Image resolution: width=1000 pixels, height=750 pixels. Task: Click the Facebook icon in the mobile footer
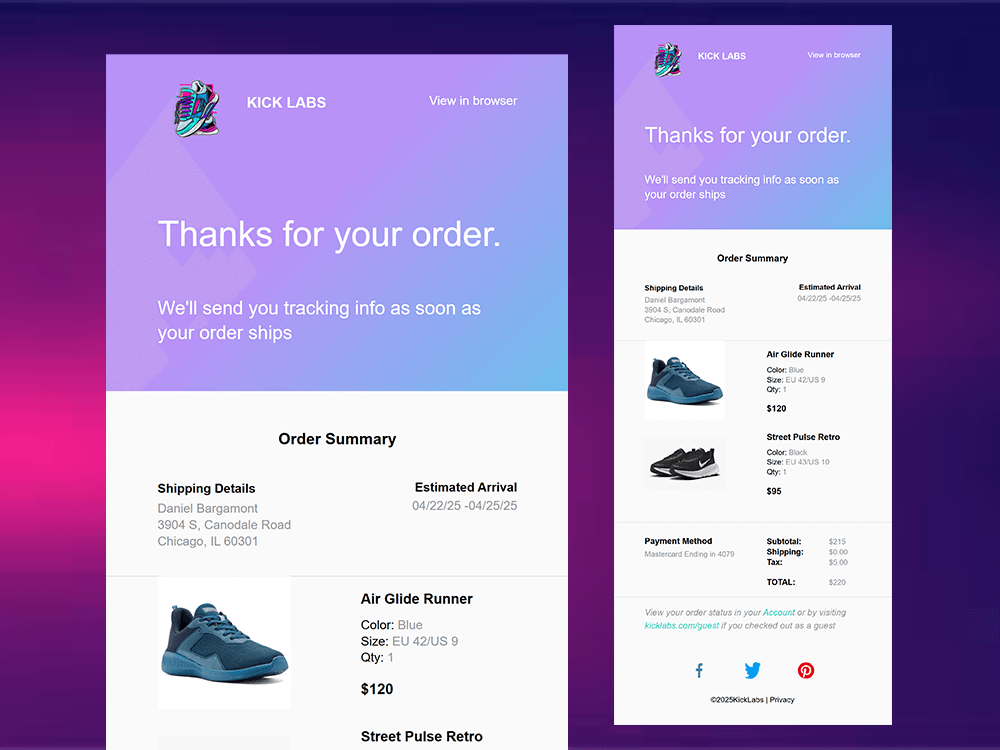click(x=699, y=670)
